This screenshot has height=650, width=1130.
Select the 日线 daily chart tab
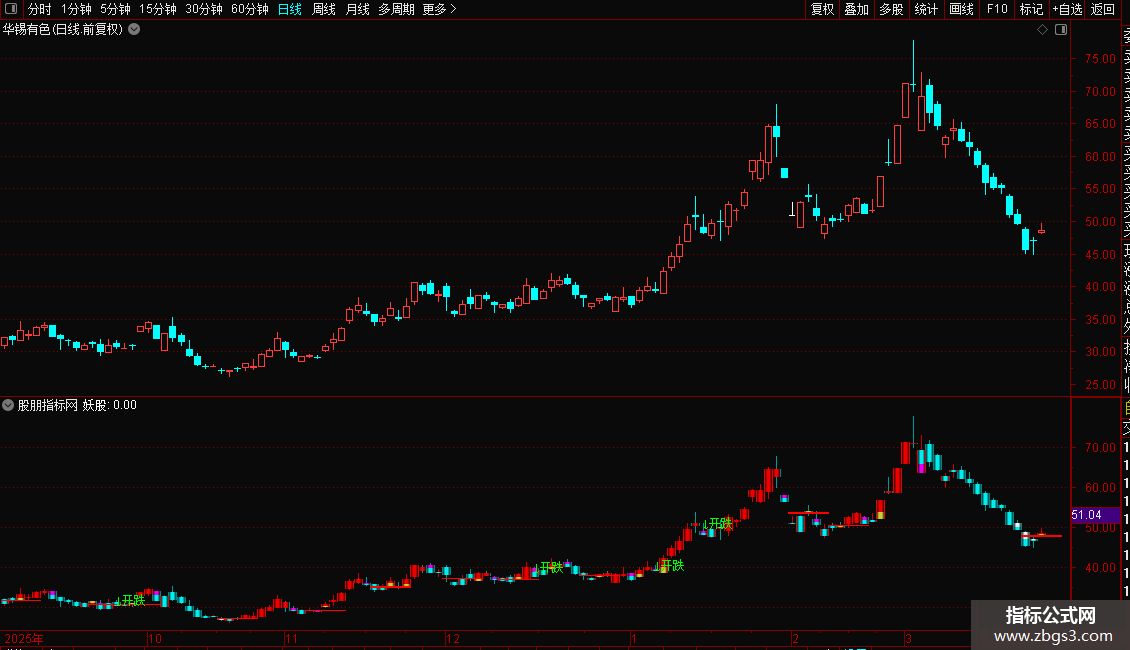click(290, 9)
